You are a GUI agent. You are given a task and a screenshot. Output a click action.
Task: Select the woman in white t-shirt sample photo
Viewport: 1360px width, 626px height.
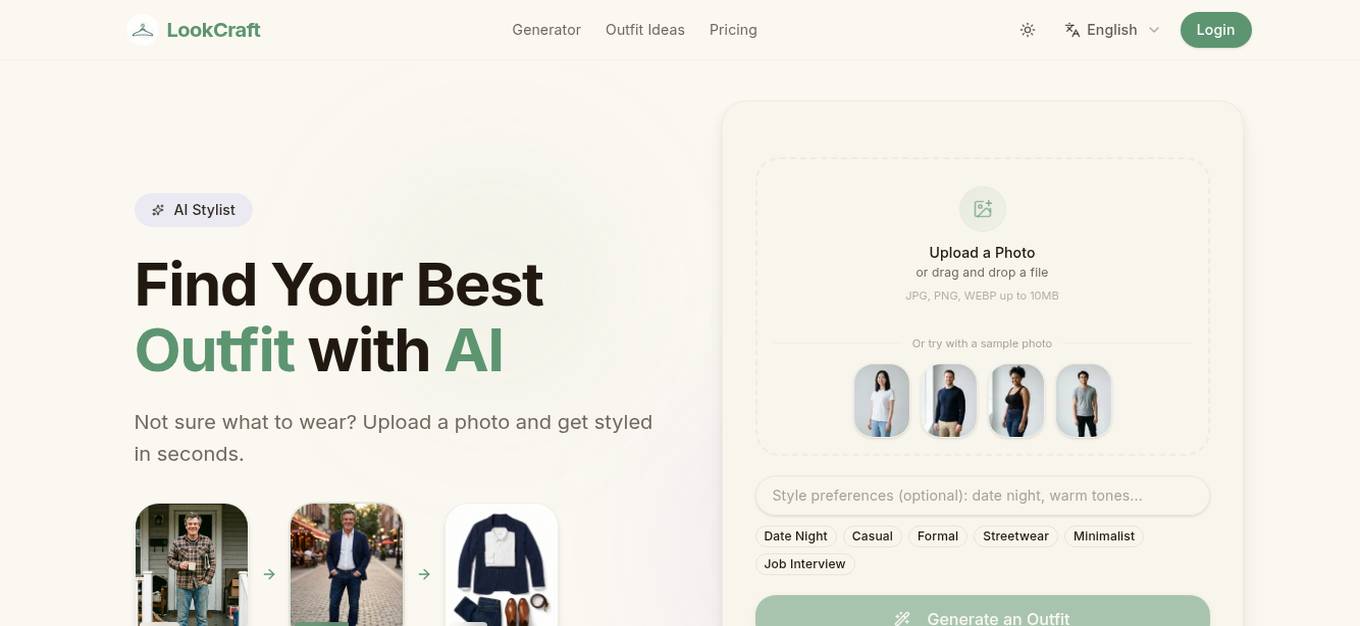click(881, 400)
